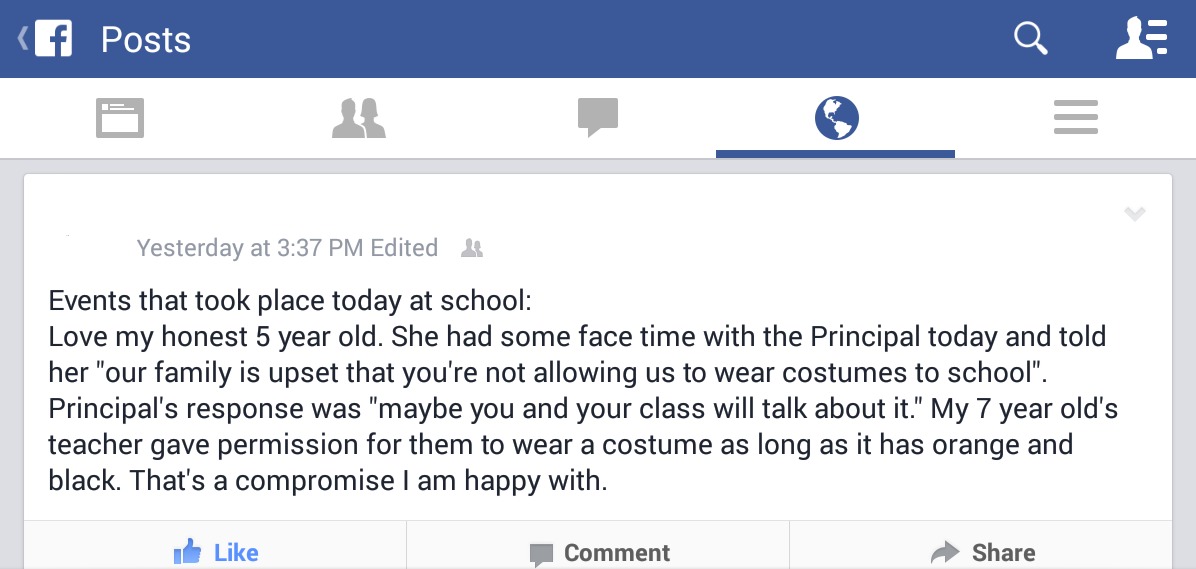The width and height of the screenshot is (1196, 569).
Task: Open the post timestamp Yesterday at 3:37 PM
Action: pyautogui.click(x=250, y=248)
